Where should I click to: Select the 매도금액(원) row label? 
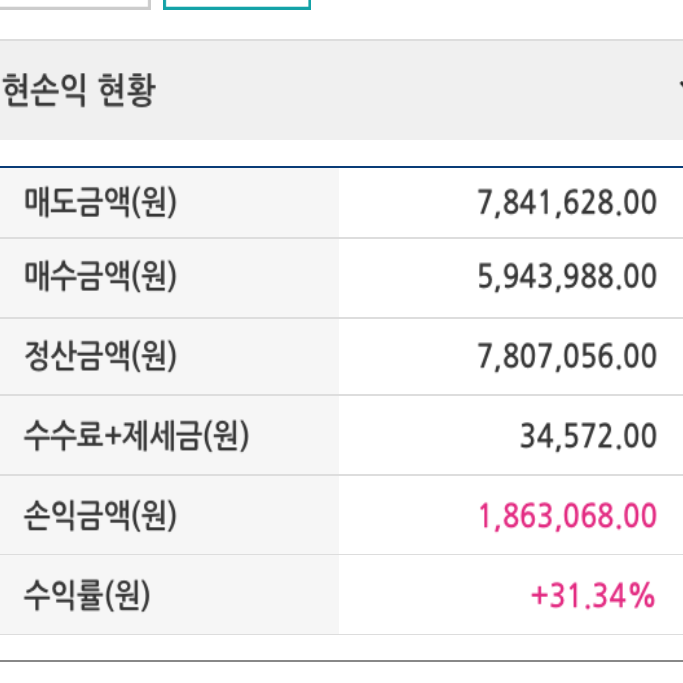pos(101,202)
